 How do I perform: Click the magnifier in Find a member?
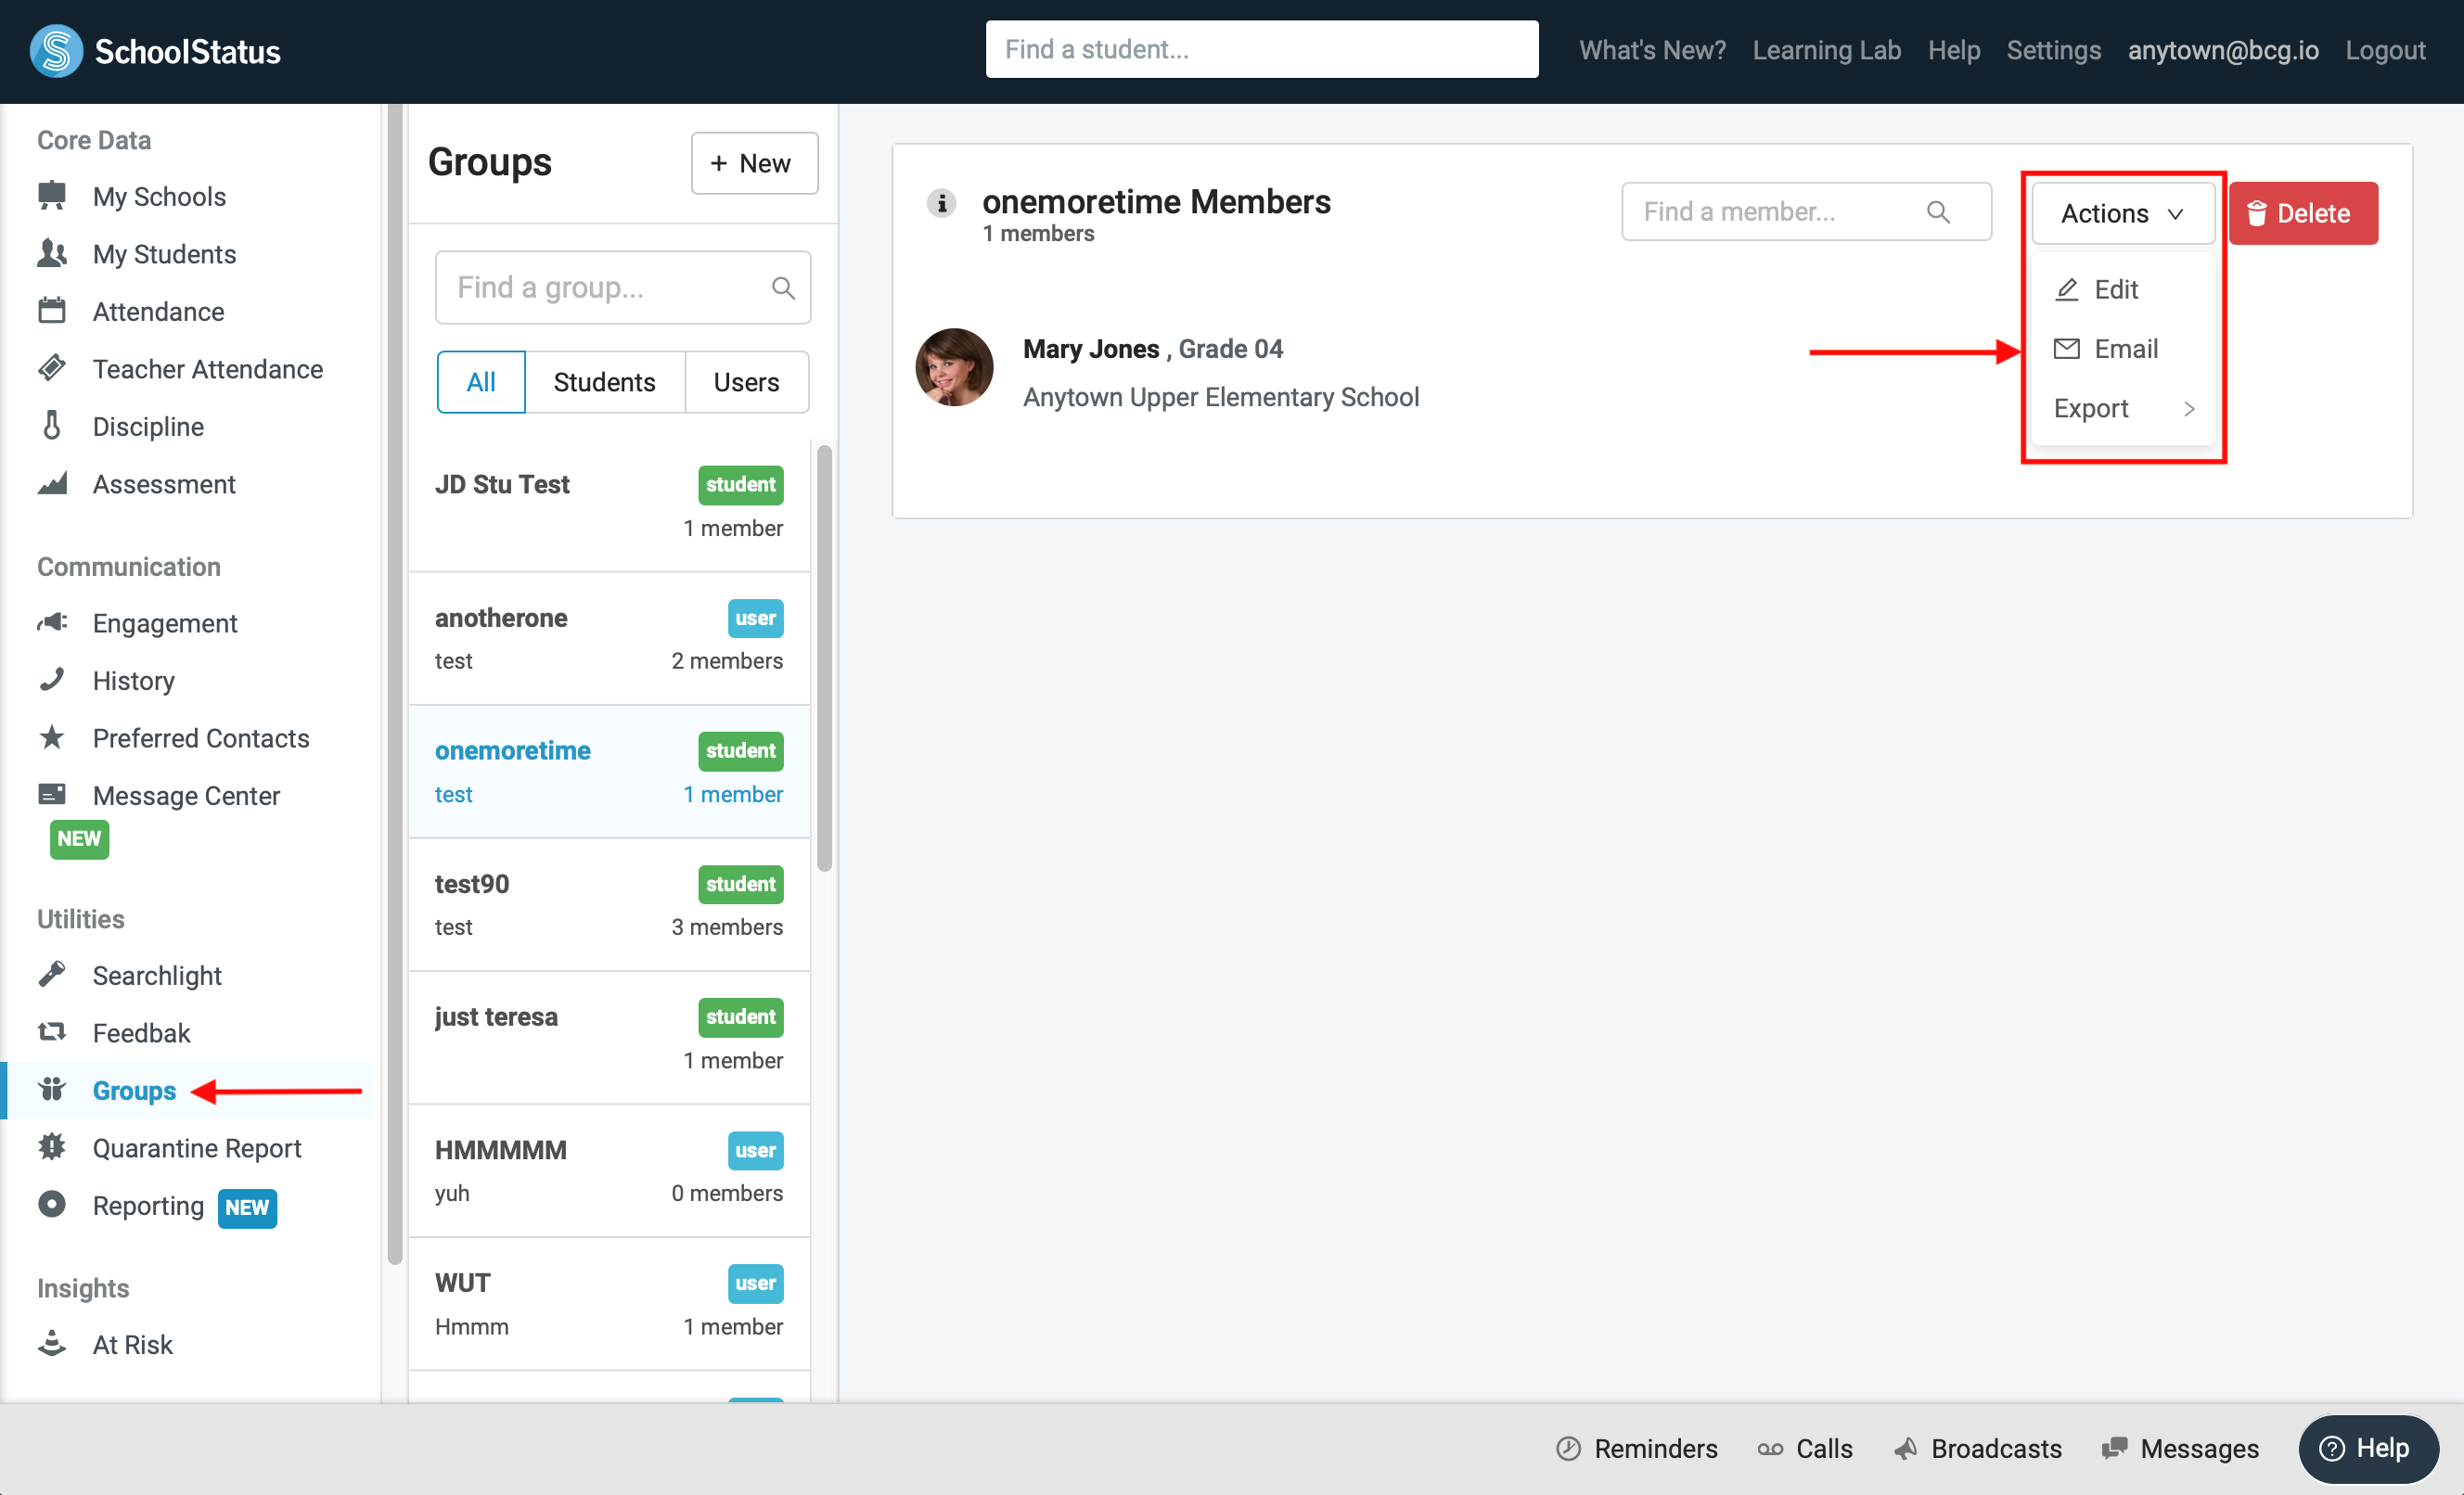click(1938, 212)
